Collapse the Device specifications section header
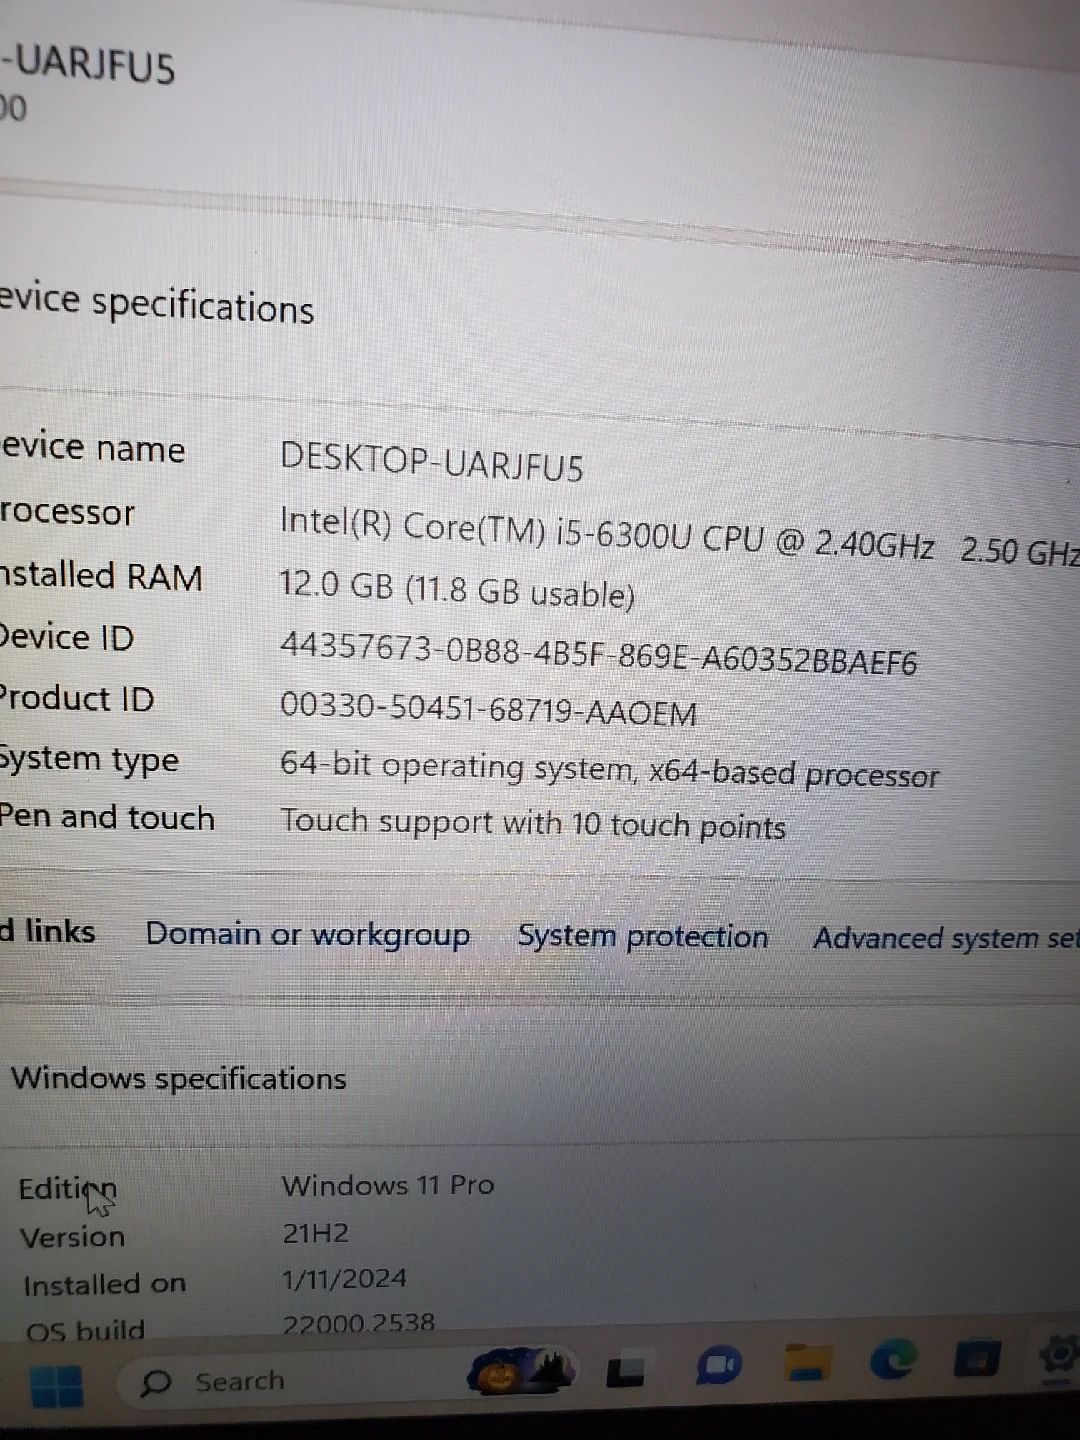The image size is (1080, 1440). [160, 304]
